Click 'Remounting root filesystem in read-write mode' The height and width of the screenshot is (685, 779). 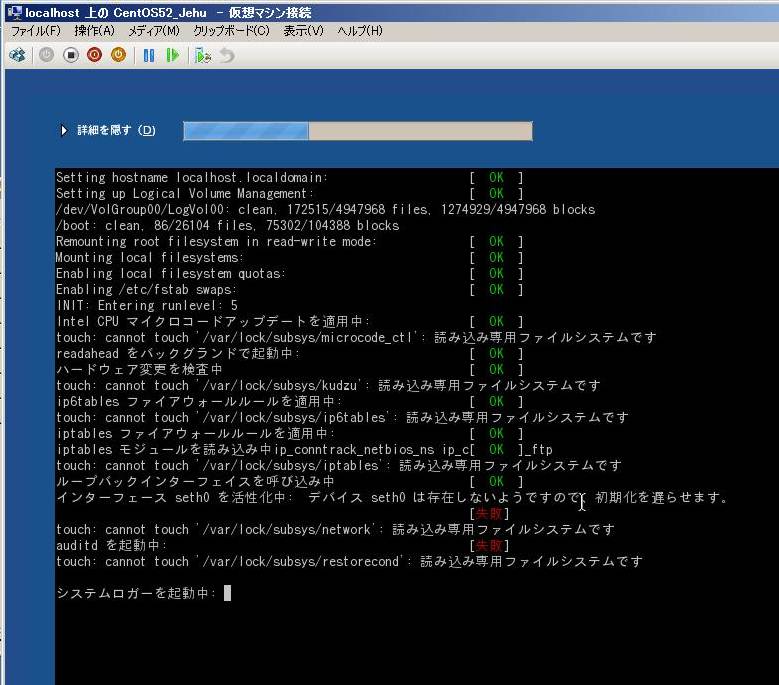point(217,241)
